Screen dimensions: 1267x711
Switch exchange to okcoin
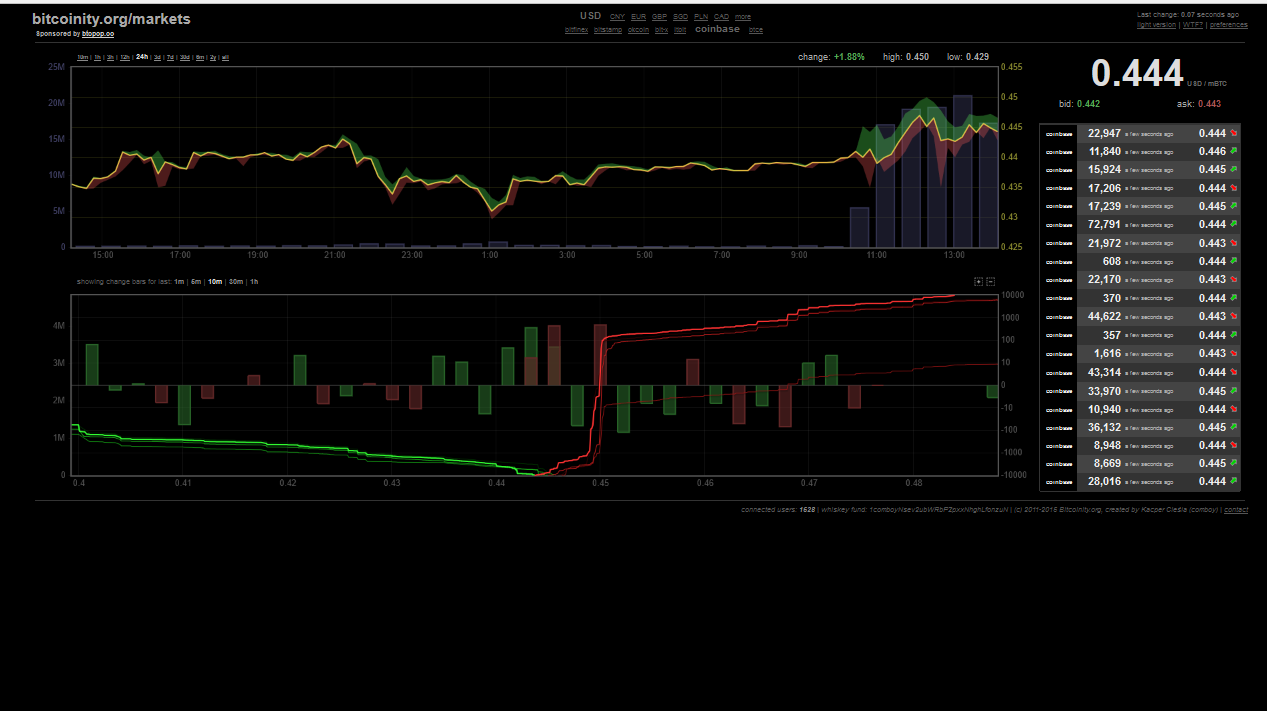click(638, 30)
